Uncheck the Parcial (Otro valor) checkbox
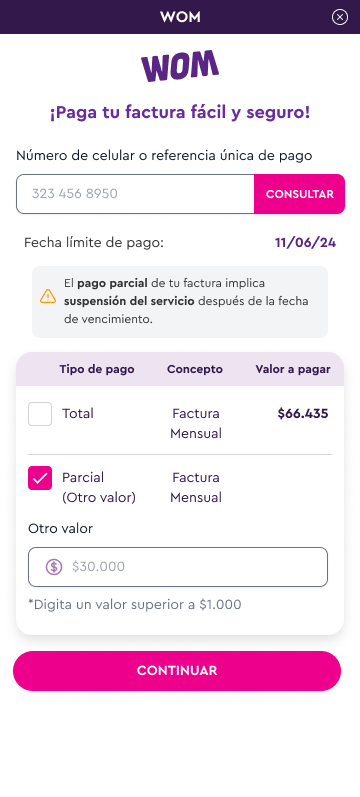 (40, 478)
